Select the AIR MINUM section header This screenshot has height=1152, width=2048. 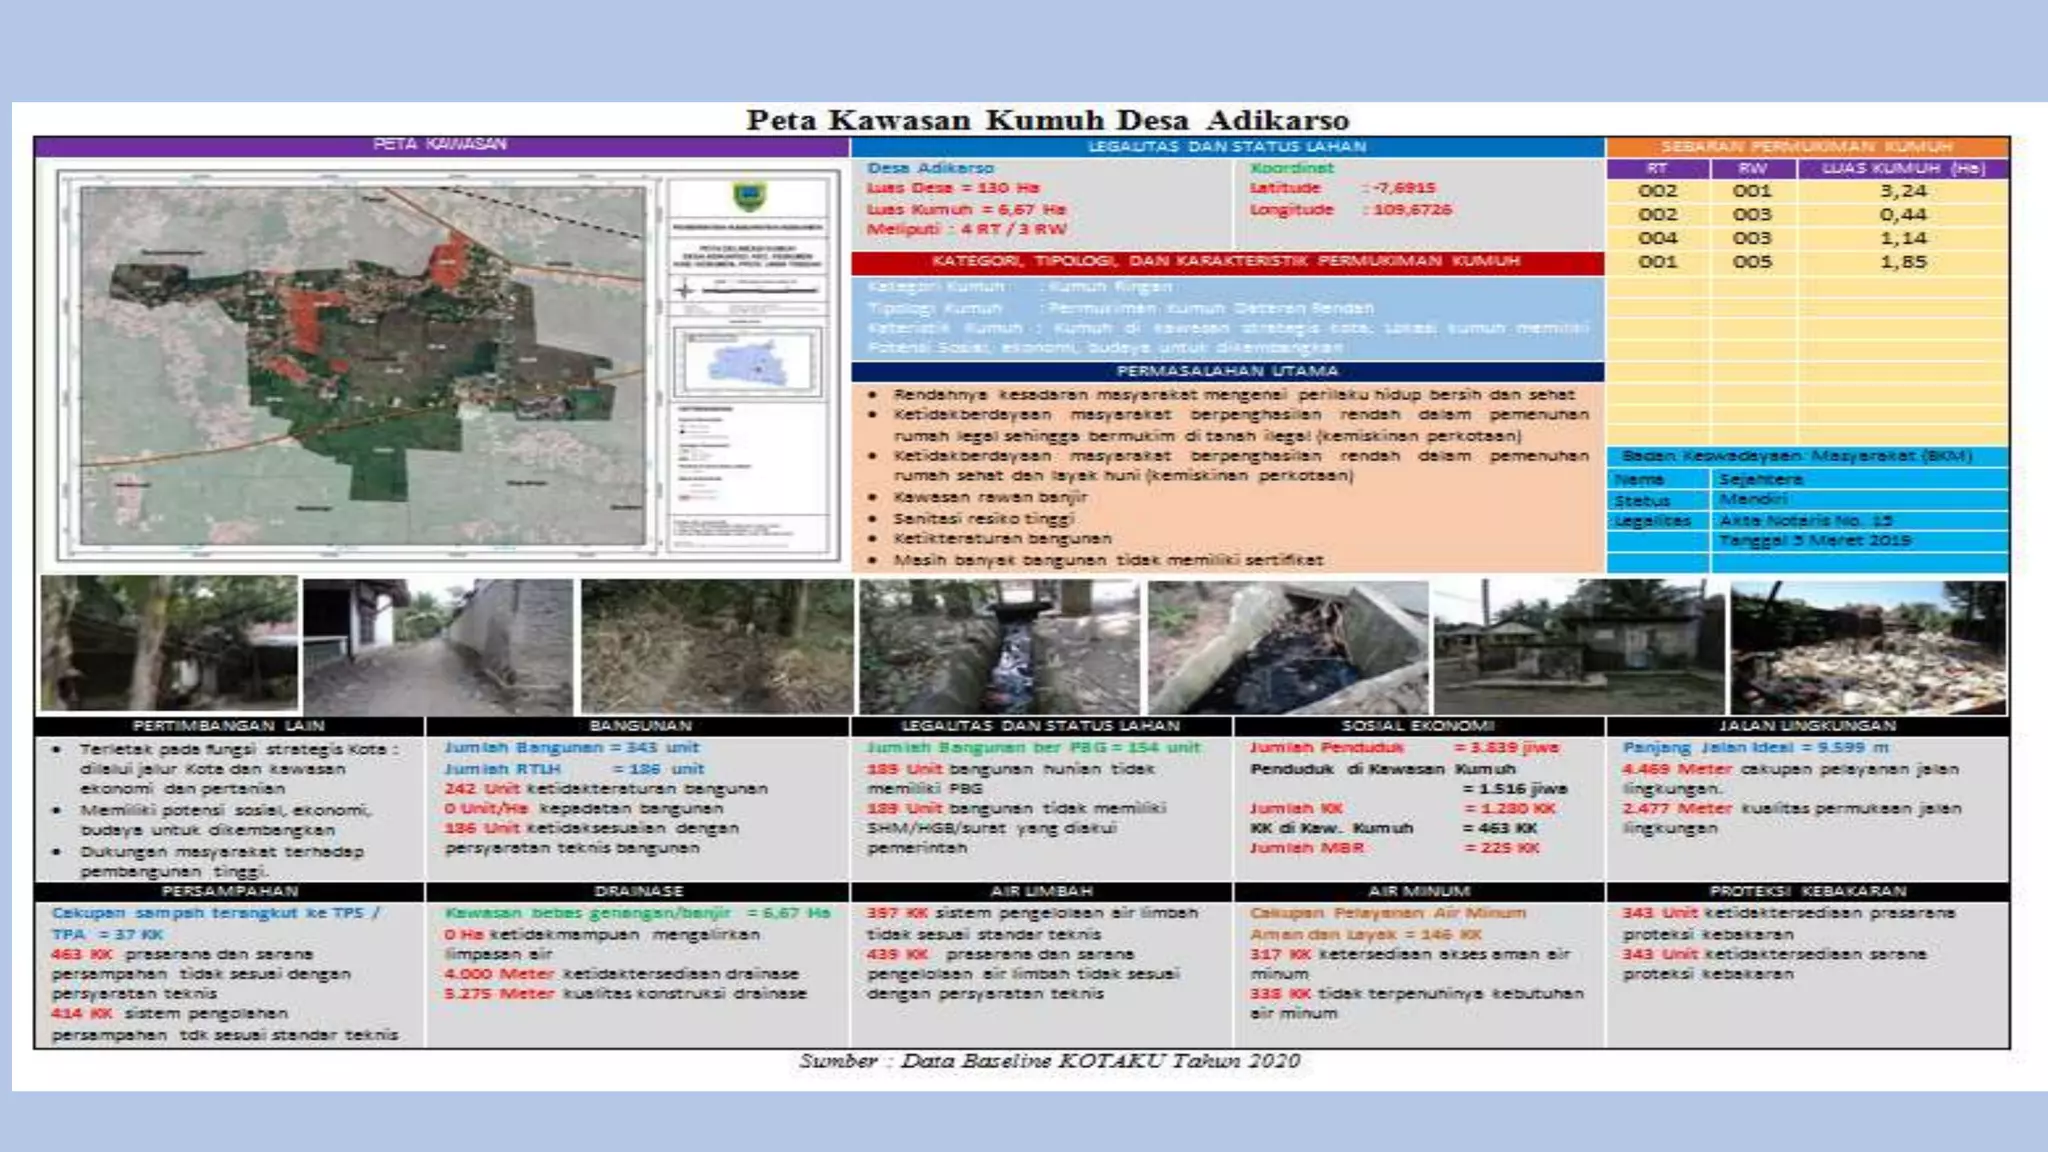[x=1418, y=891]
